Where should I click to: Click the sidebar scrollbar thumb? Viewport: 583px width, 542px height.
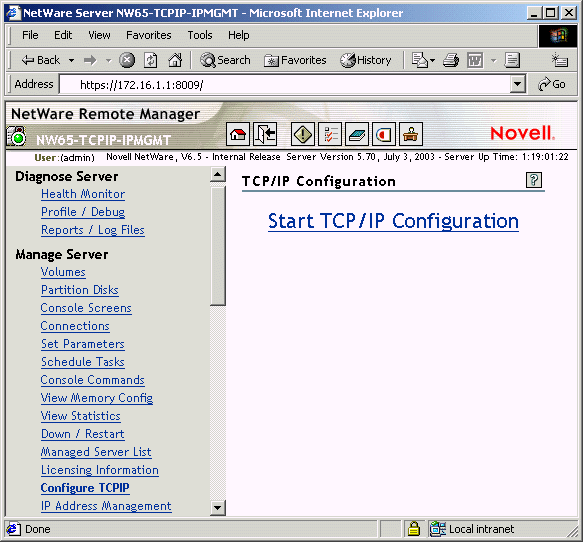pos(218,246)
